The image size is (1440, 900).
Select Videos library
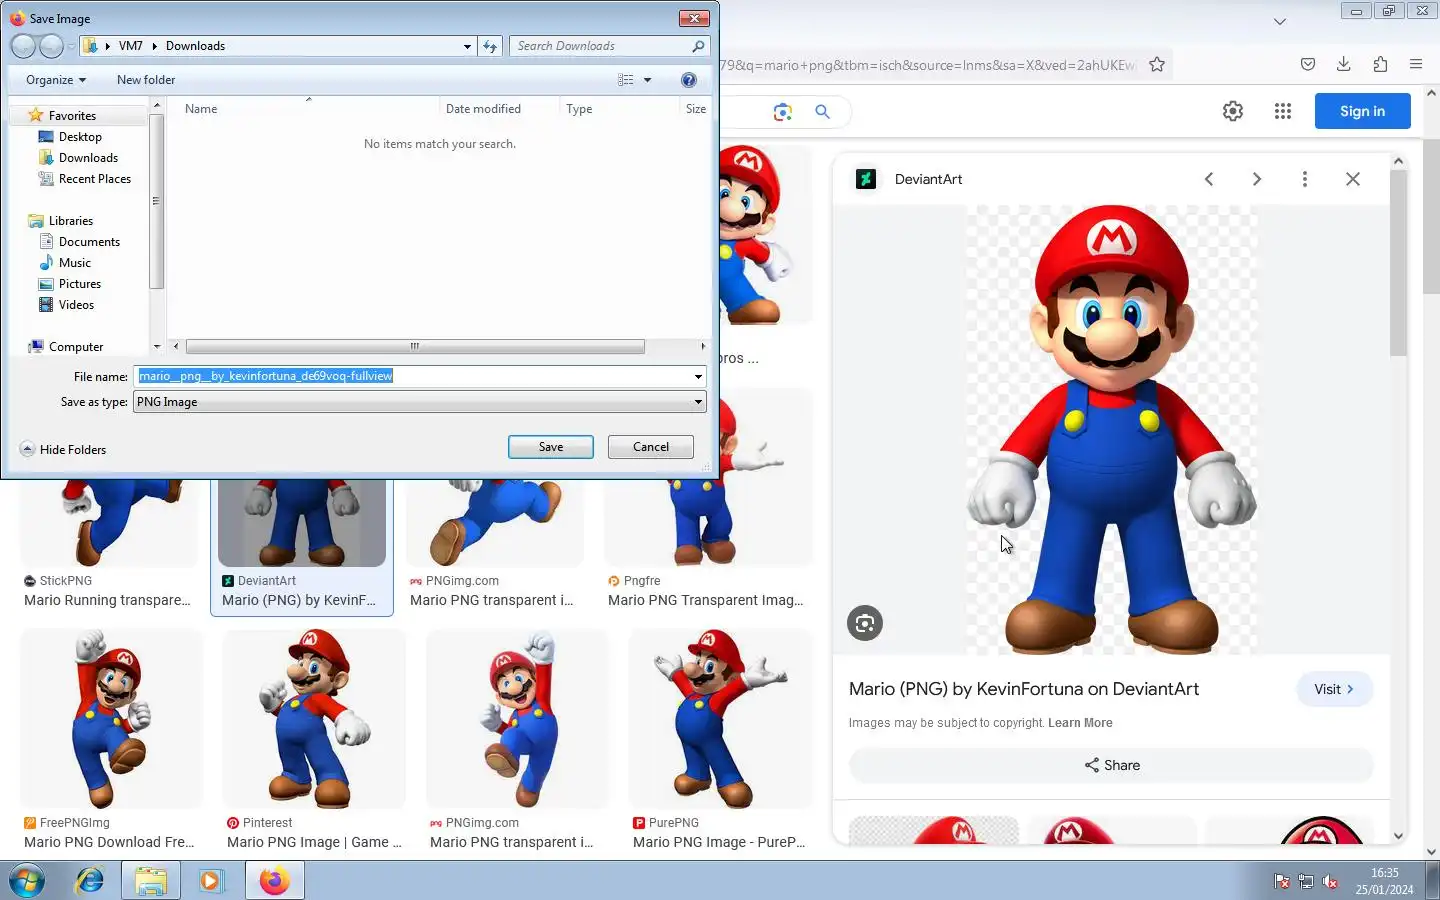click(x=76, y=305)
